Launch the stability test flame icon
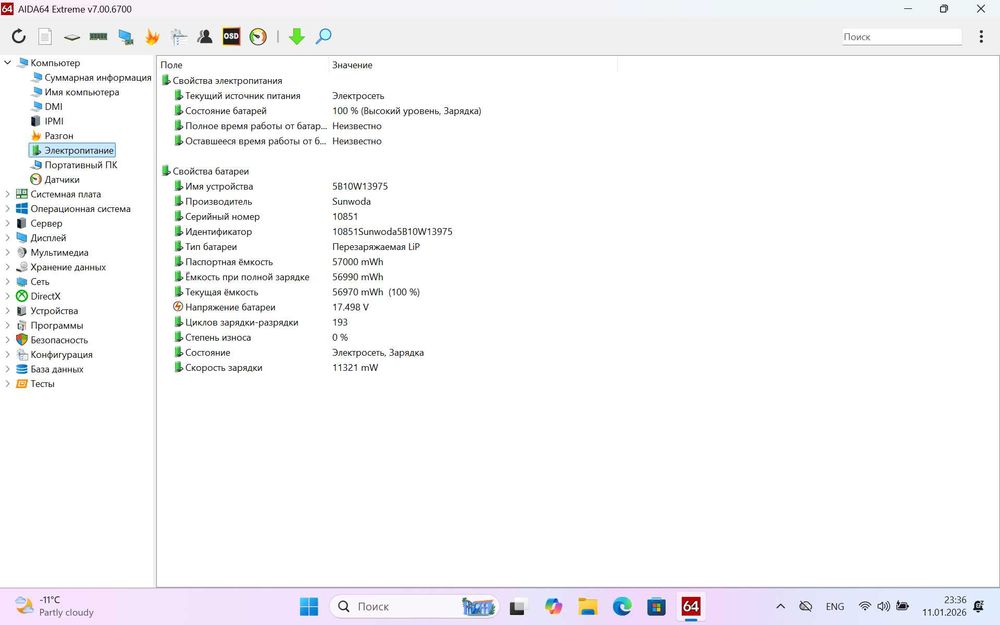Viewport: 1000px width, 625px height. tap(152, 36)
